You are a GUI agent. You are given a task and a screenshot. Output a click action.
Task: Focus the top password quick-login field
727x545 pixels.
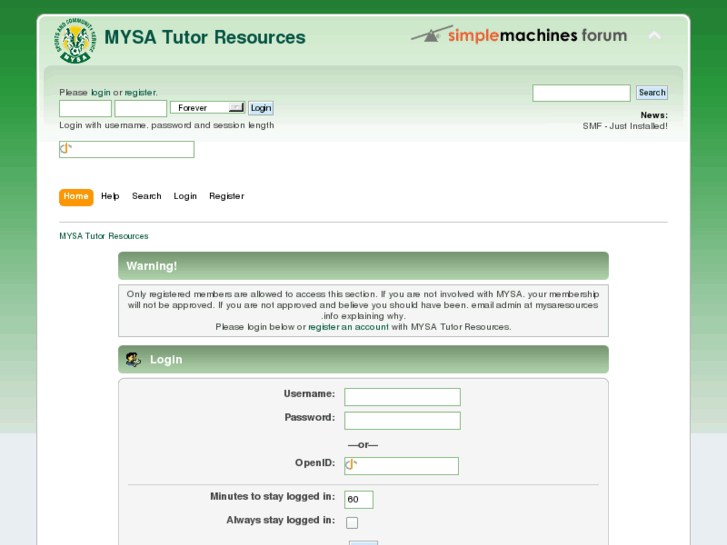[140, 109]
